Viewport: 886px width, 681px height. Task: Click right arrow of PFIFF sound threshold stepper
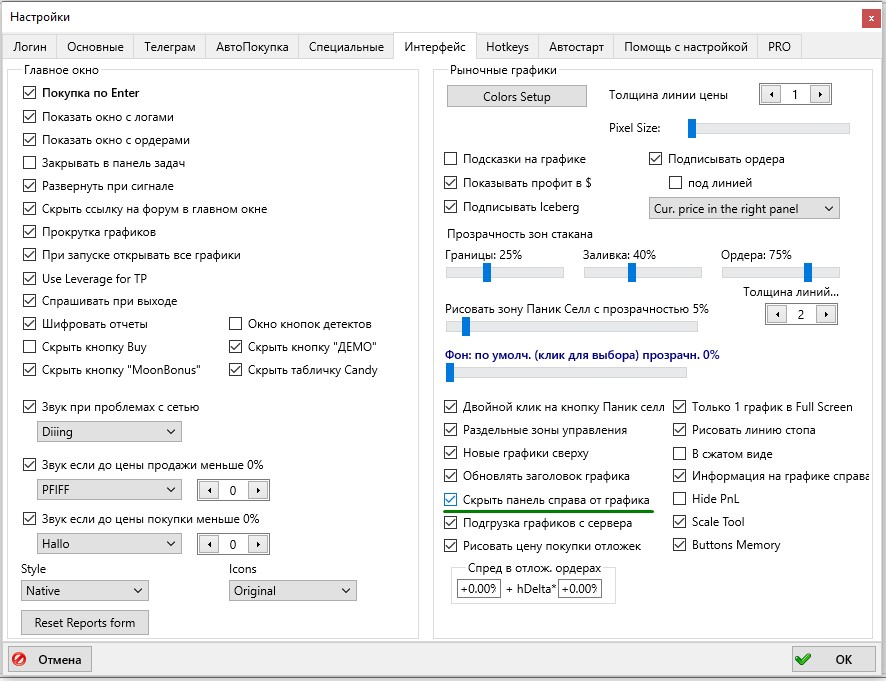tap(258, 490)
